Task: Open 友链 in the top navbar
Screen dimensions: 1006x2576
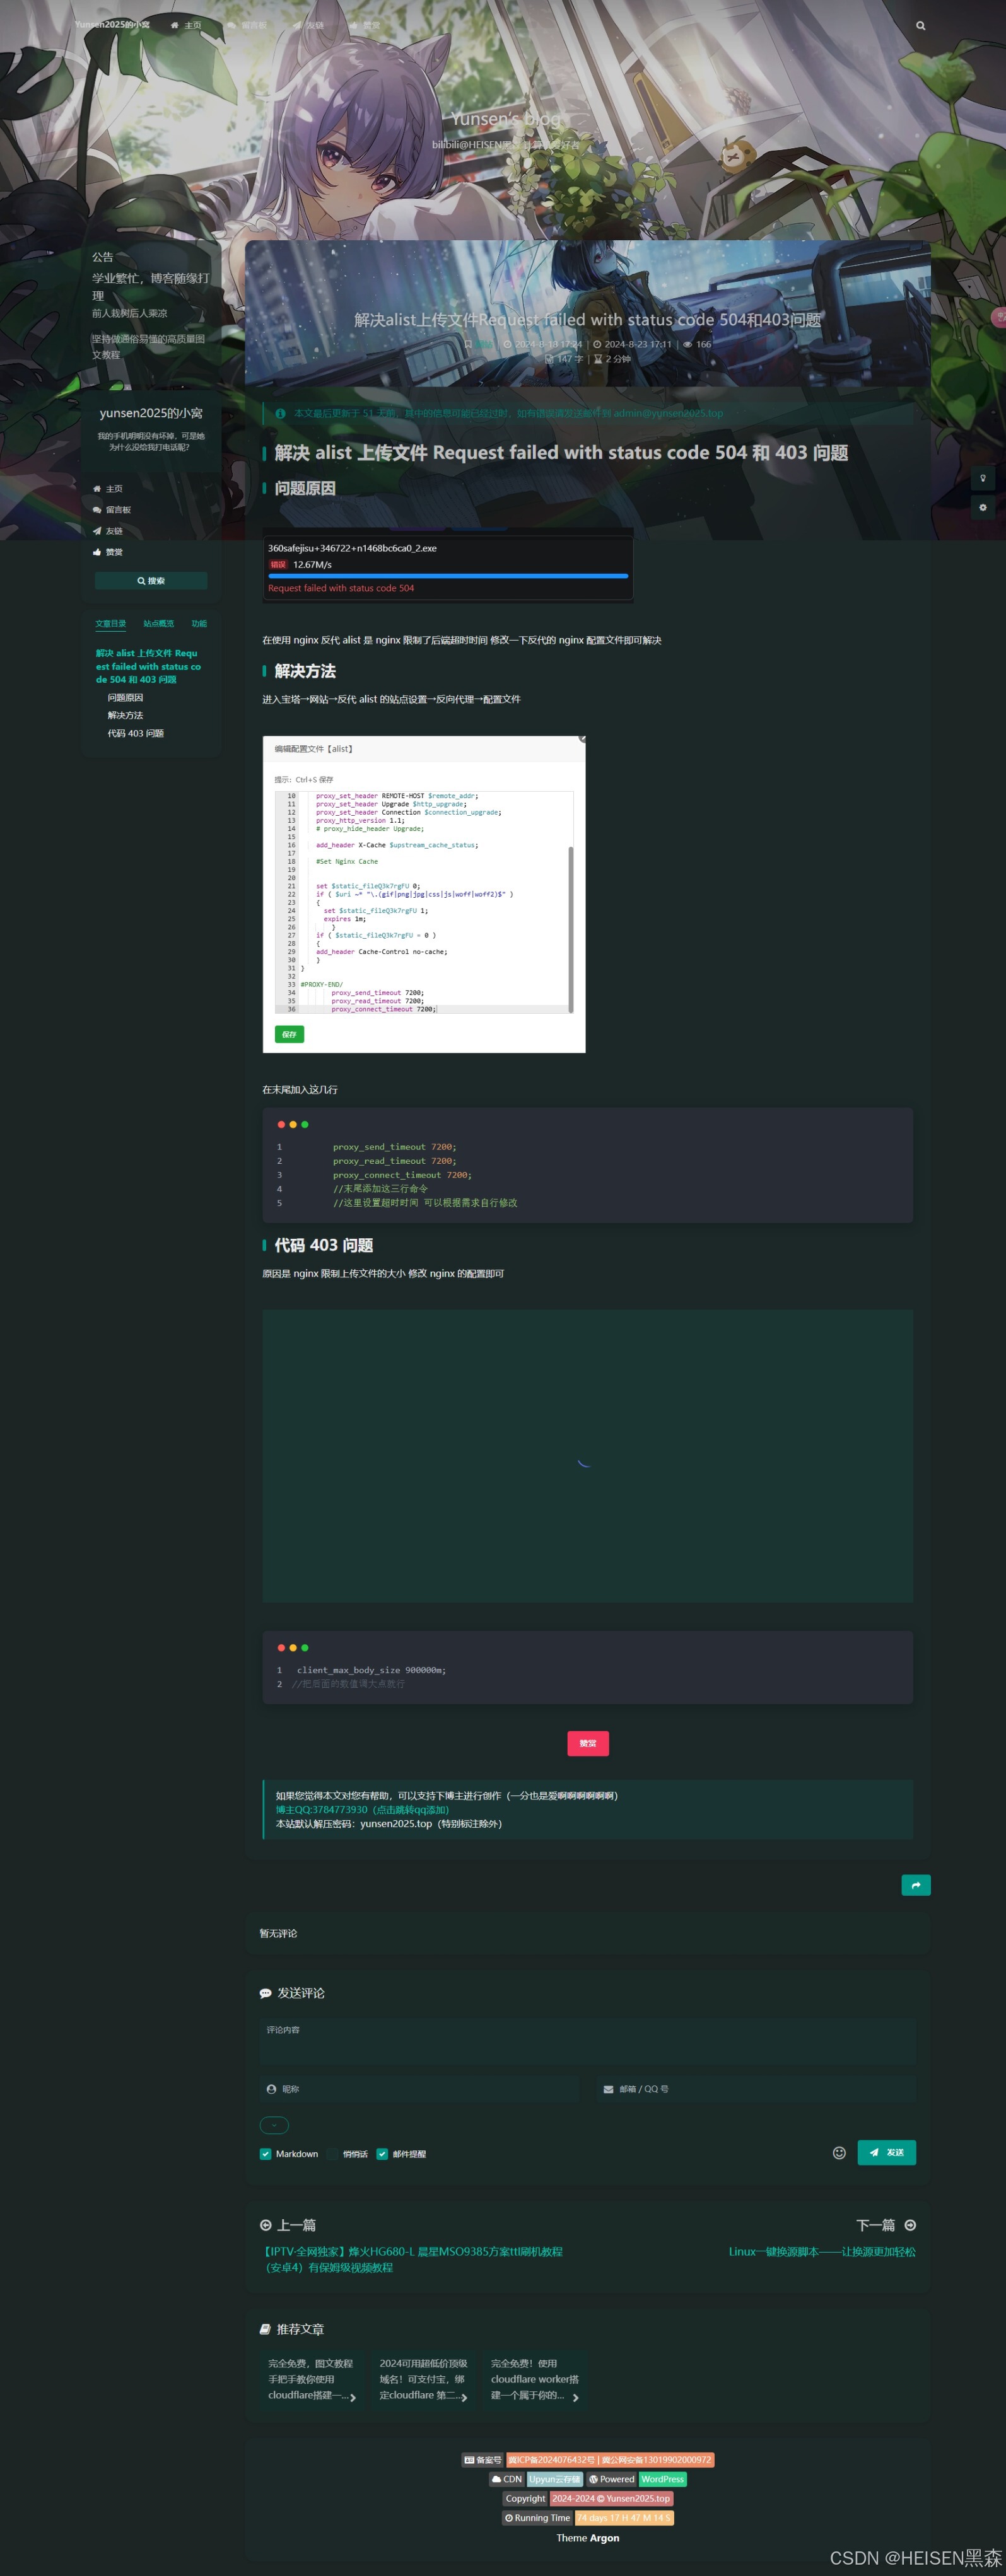Action: pyautogui.click(x=308, y=25)
